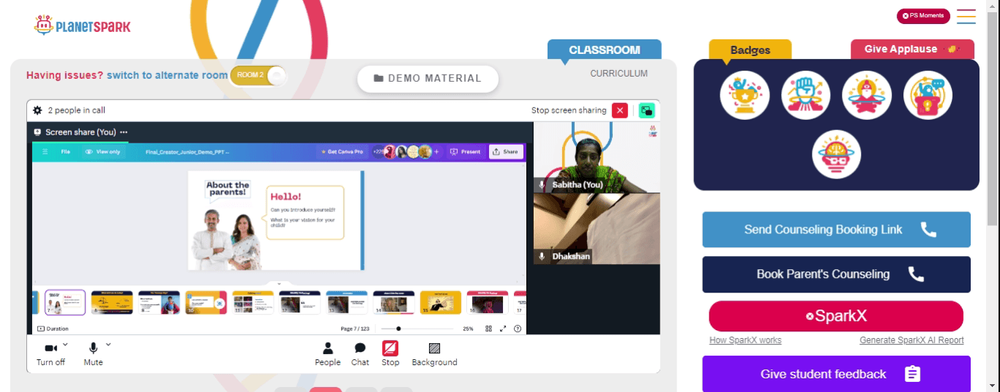This screenshot has height=392, width=1000.
Task: Click Give student feedback button
Action: [836, 374]
